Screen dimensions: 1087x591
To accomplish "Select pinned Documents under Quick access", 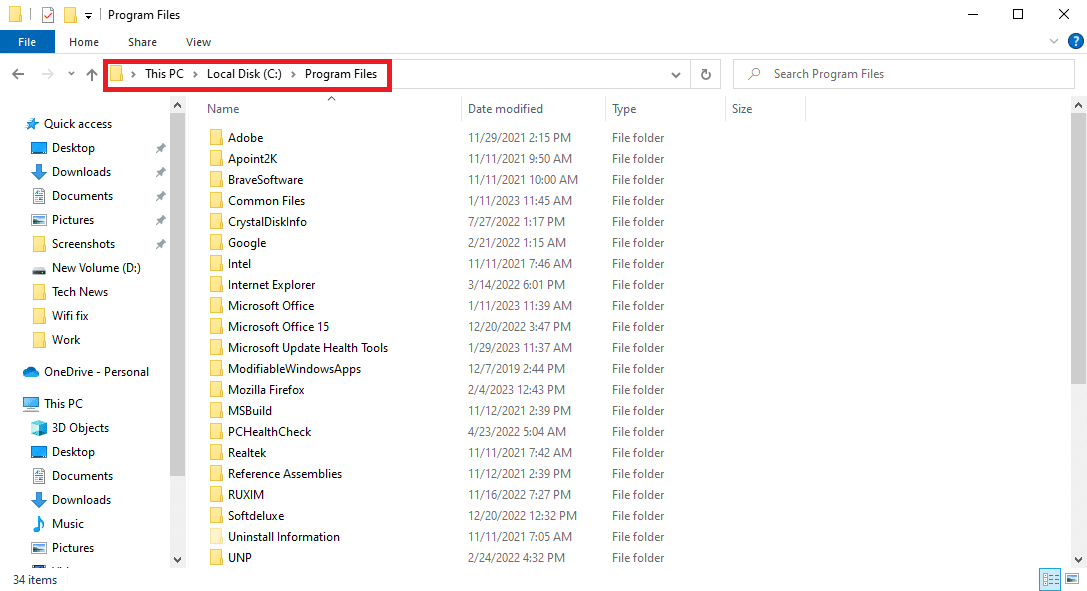I will (82, 196).
